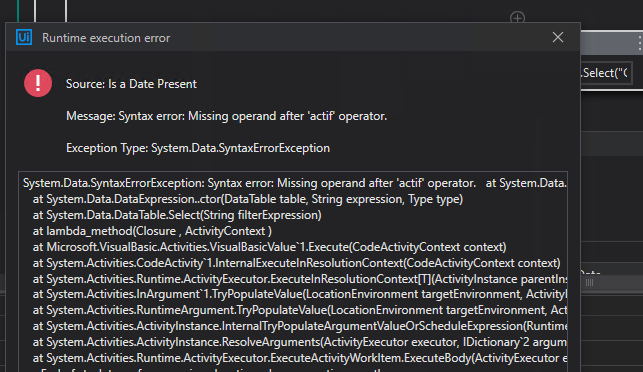The image size is (643, 372).
Task: Click the Missing operand after 'actif' message
Action: pos(226,116)
